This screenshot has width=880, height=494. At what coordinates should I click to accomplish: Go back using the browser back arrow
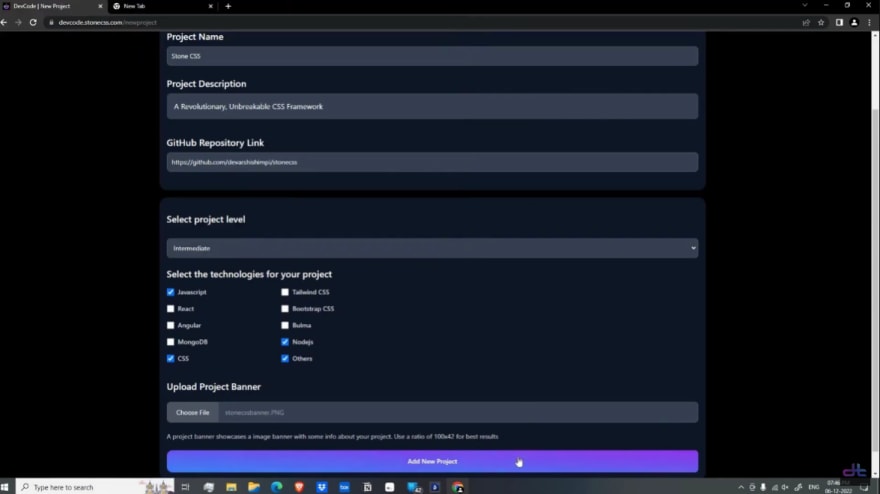click(4, 22)
